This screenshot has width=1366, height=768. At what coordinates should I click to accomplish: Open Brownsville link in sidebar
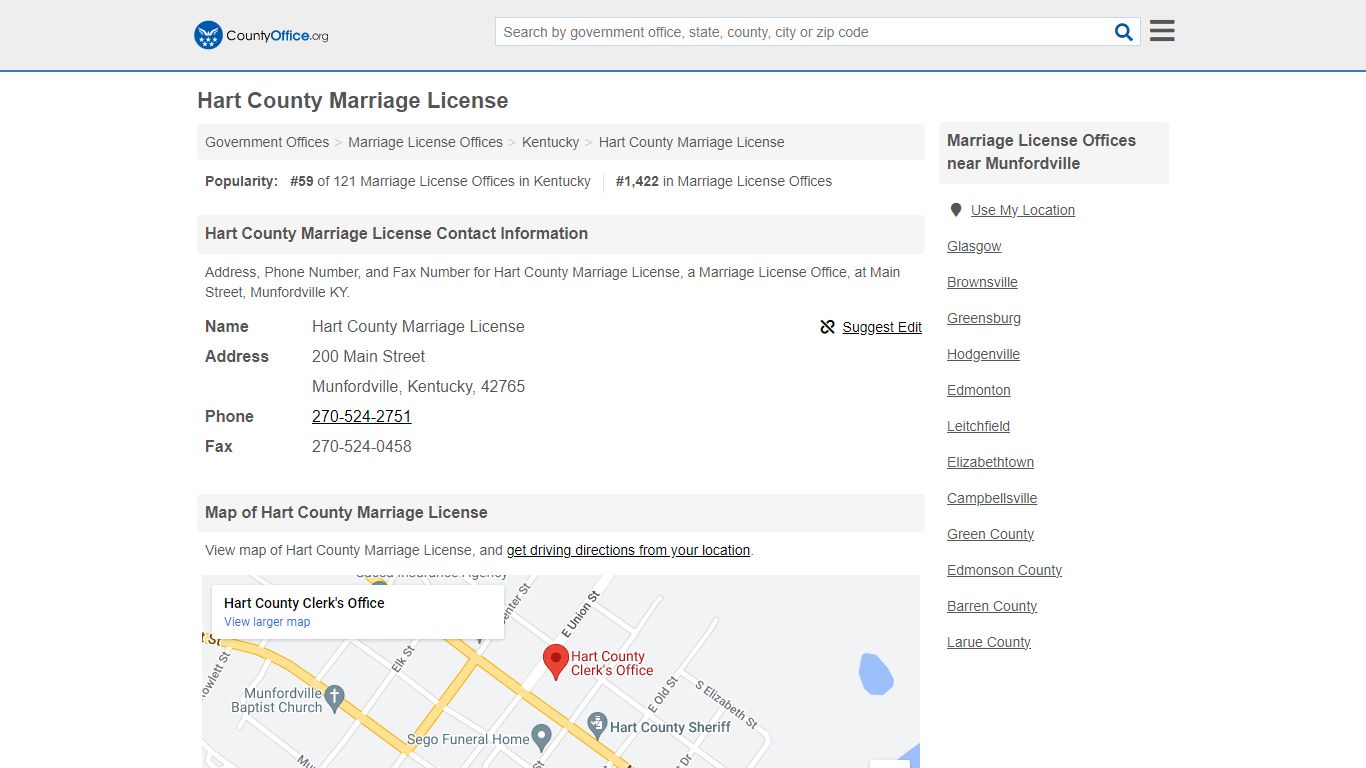[x=982, y=282]
